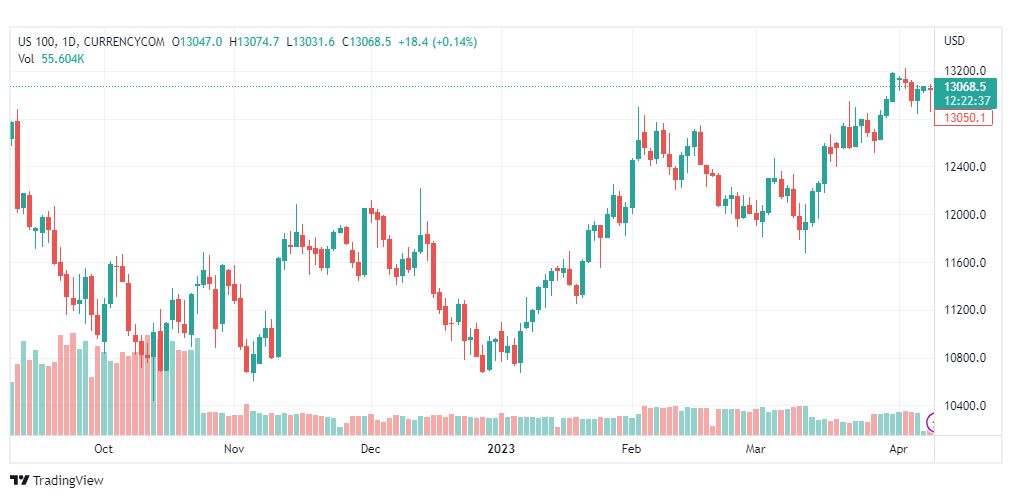Image resolution: width=1012 pixels, height=498 pixels.
Task: Click the 13200.0 price axis label
Action: click(964, 71)
